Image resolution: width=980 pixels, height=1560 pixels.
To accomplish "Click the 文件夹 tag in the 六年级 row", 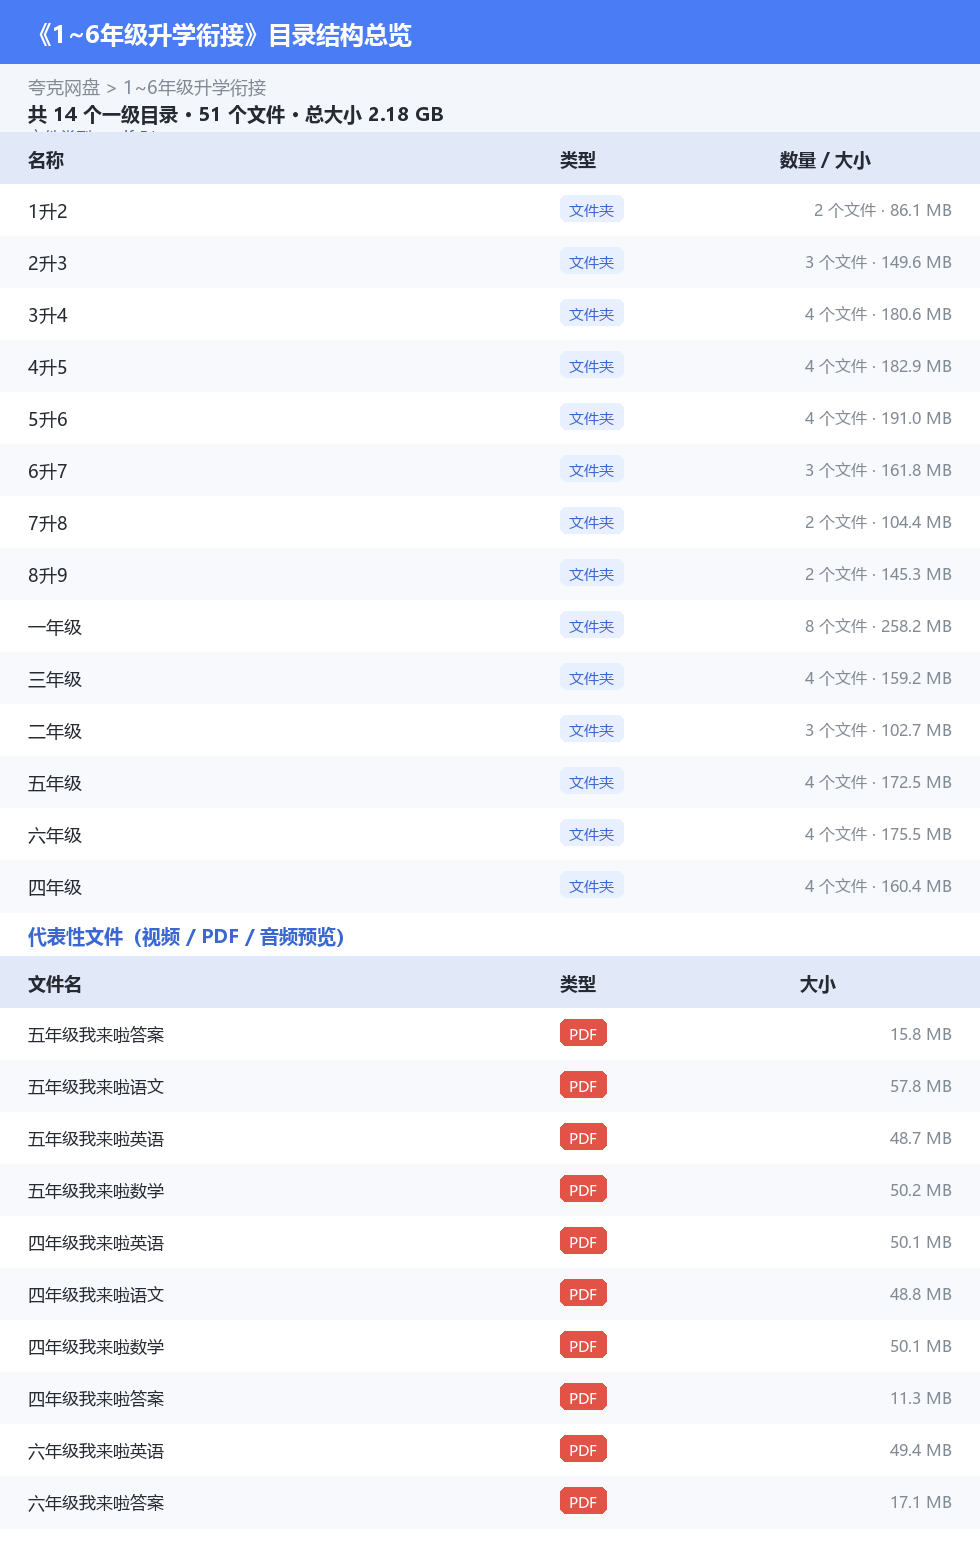I will click(592, 833).
